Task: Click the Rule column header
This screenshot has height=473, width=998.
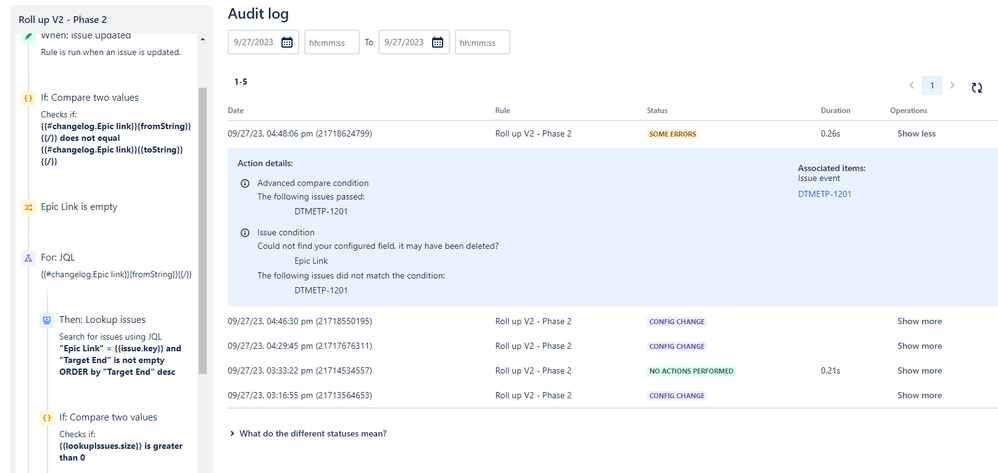Action: click(x=502, y=110)
